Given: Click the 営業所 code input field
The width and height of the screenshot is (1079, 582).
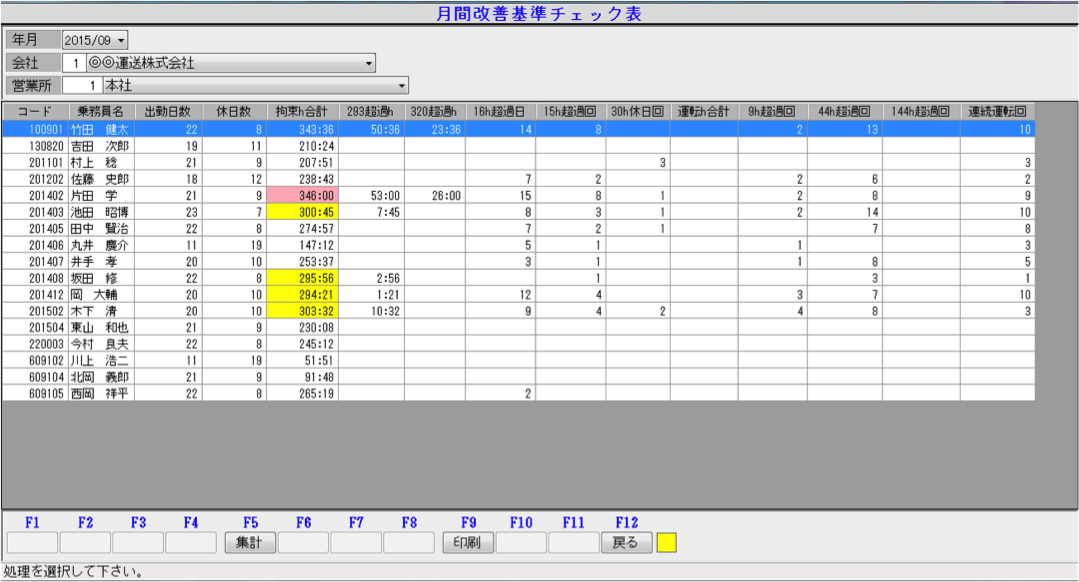Looking at the screenshot, I should click(83, 86).
